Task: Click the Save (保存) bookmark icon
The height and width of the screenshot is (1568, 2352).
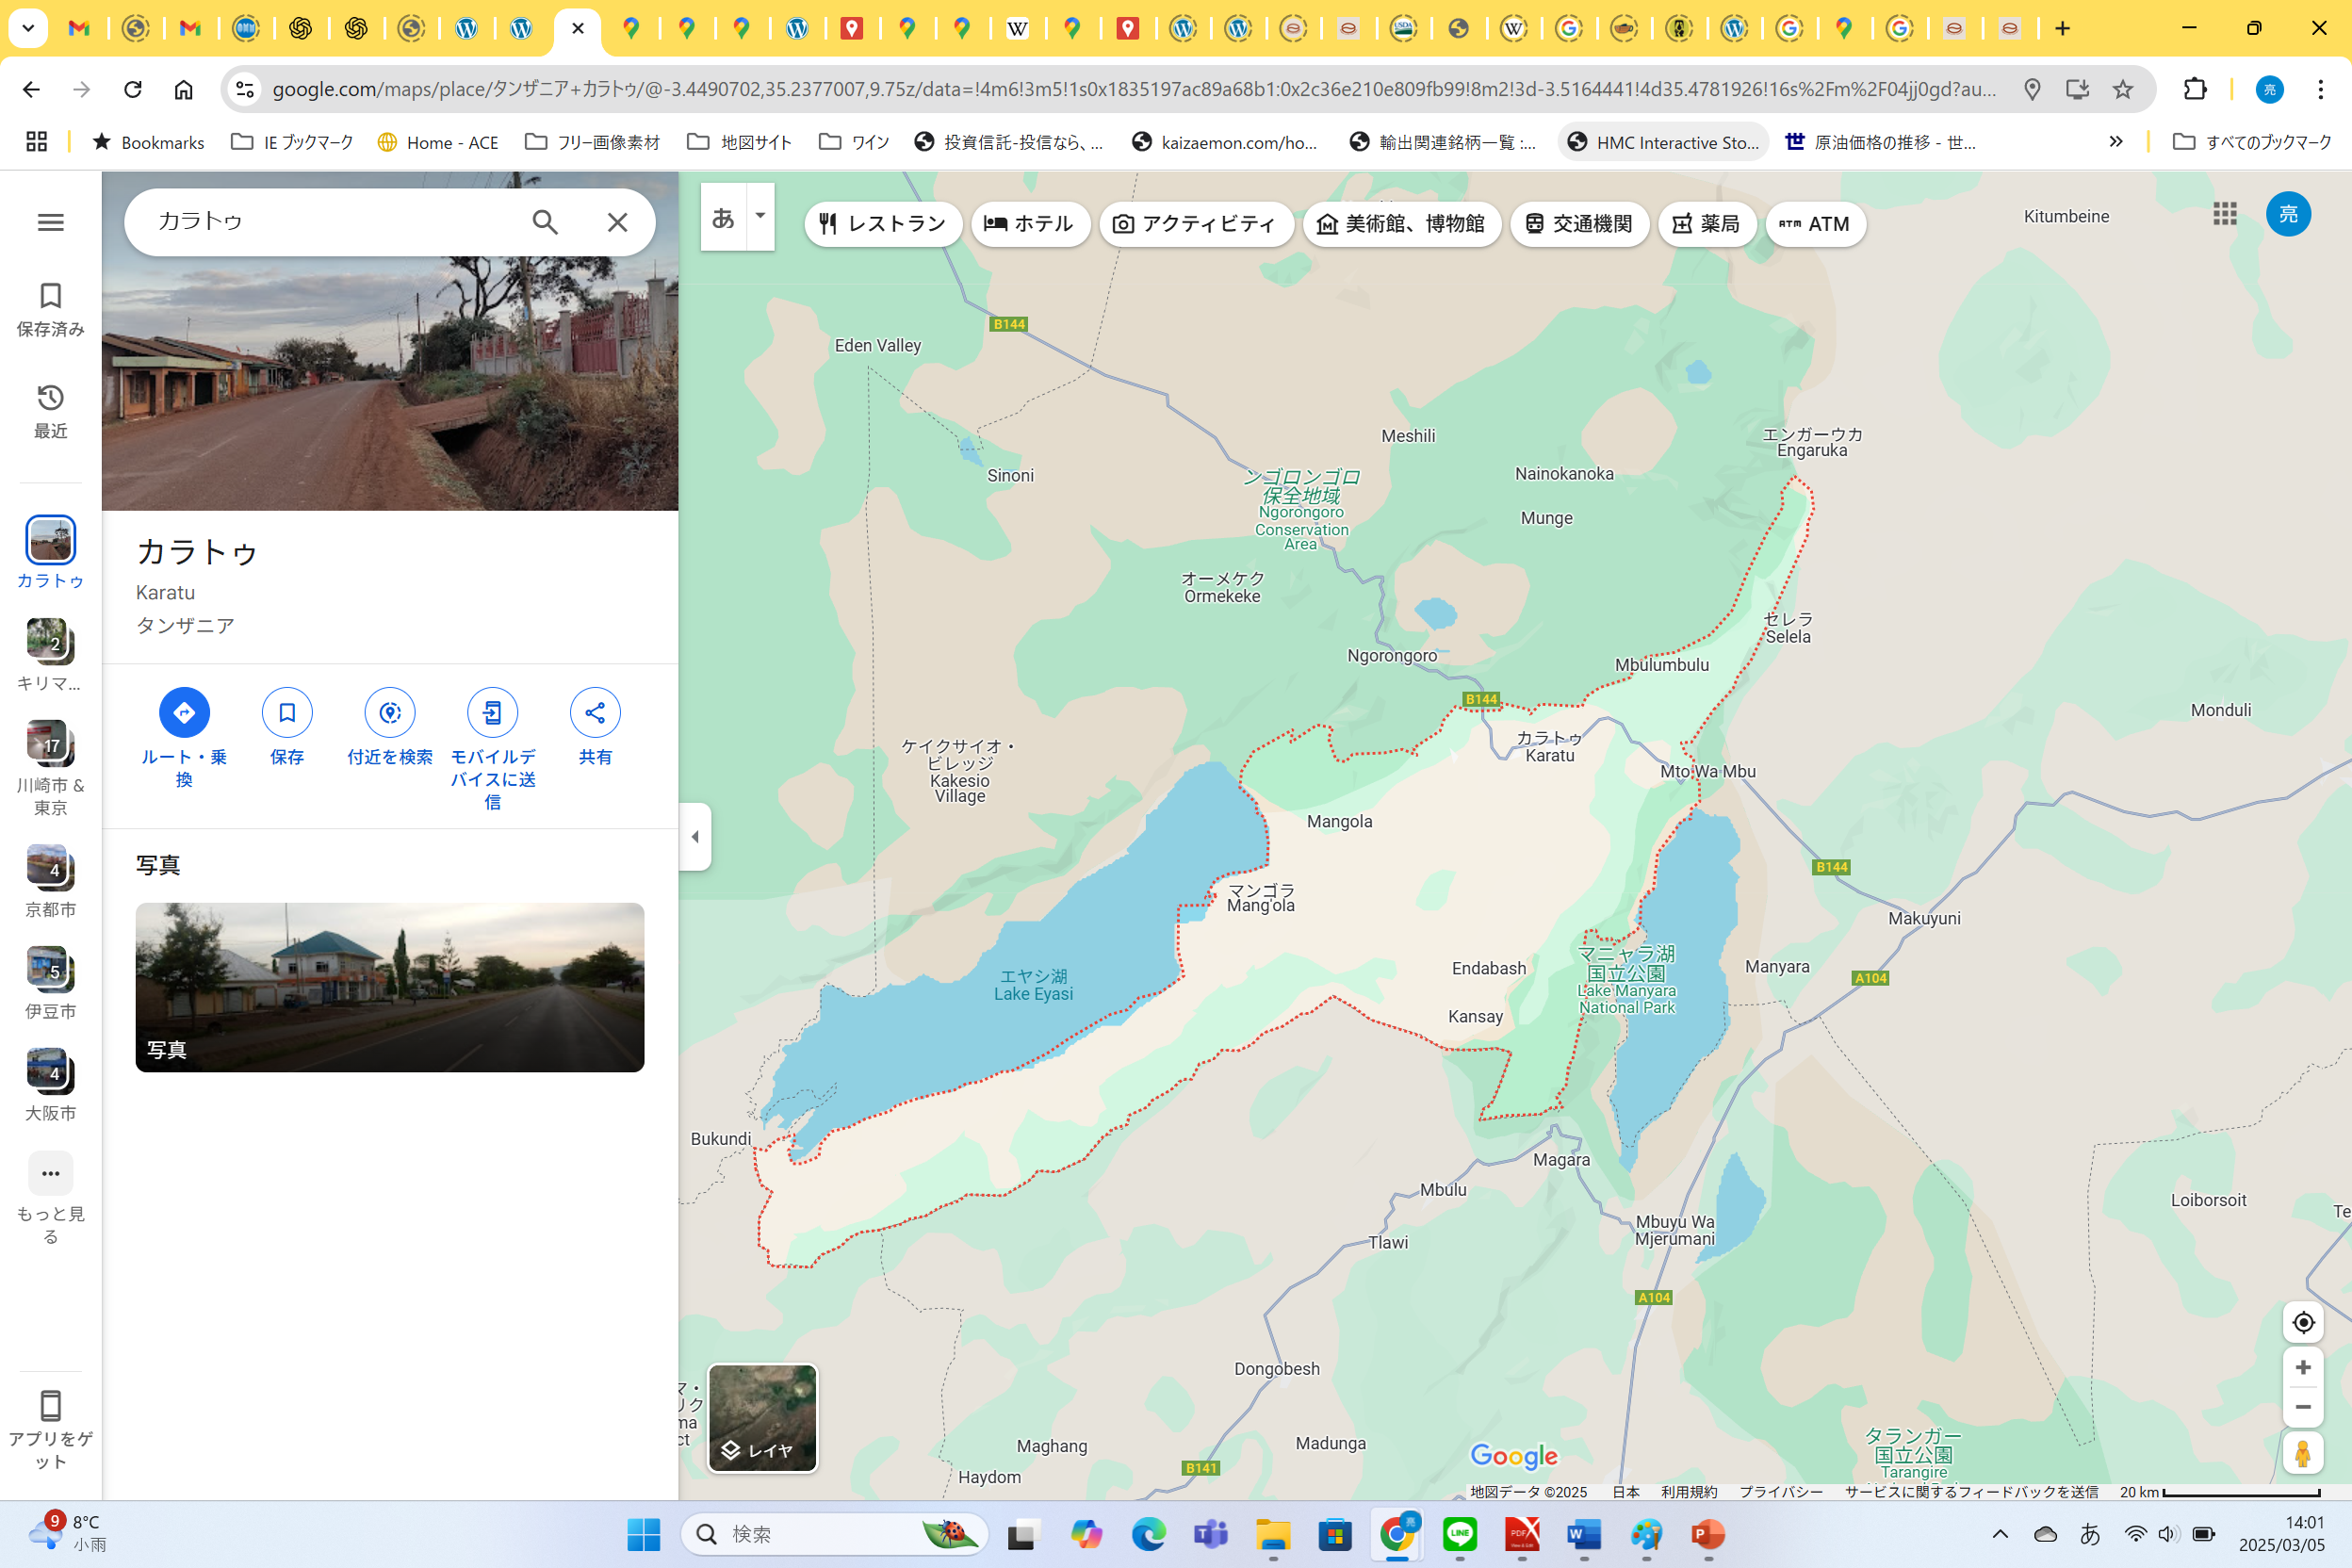Action: (x=287, y=712)
